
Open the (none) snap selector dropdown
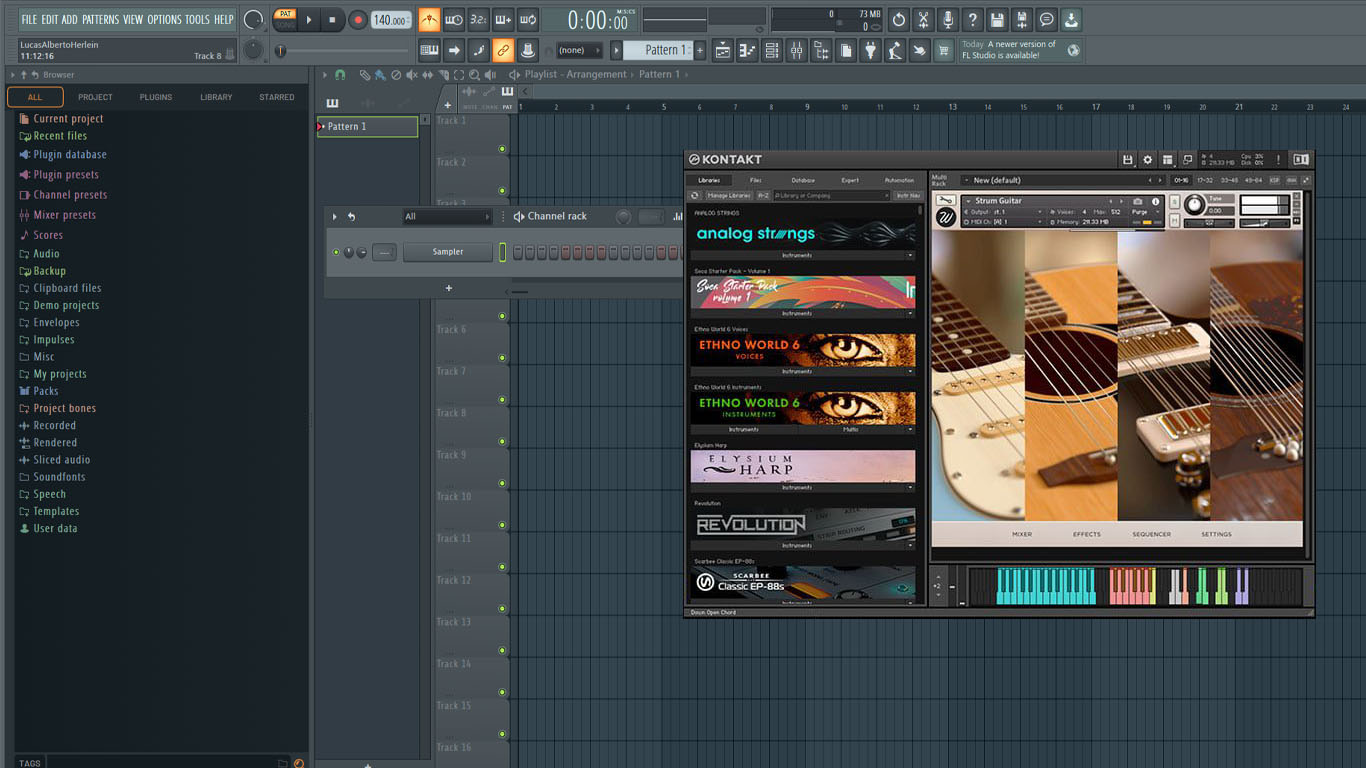pyautogui.click(x=580, y=50)
